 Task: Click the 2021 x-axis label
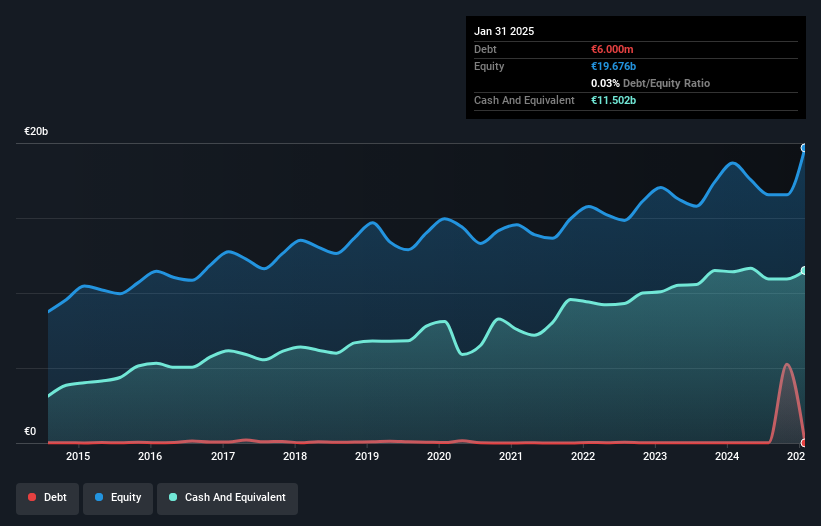coord(511,456)
